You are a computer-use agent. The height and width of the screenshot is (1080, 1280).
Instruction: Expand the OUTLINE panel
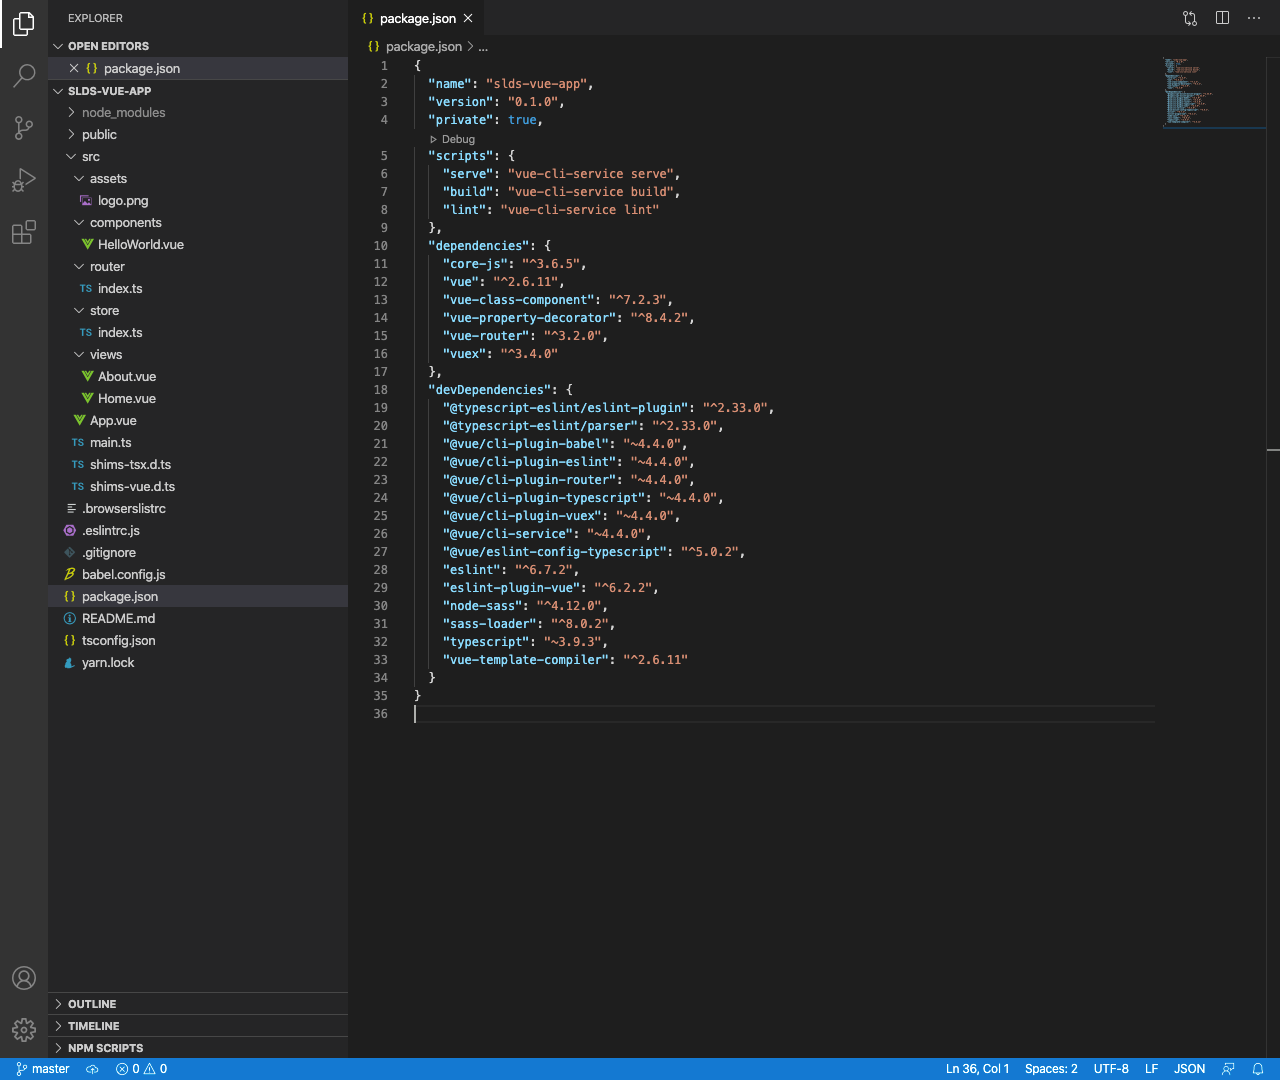pyautogui.click(x=92, y=1004)
